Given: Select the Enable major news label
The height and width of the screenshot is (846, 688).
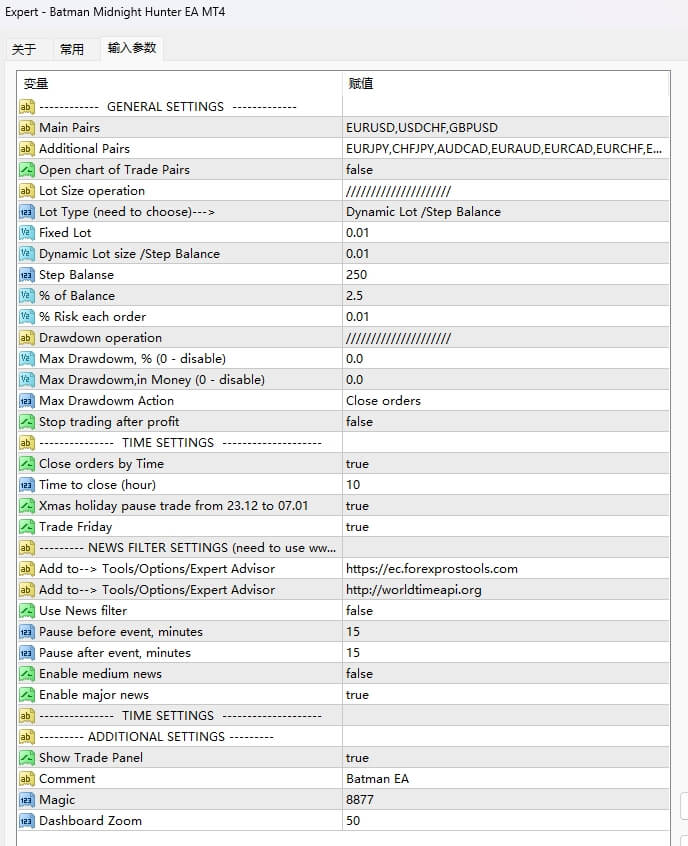Looking at the screenshot, I should coord(94,695).
